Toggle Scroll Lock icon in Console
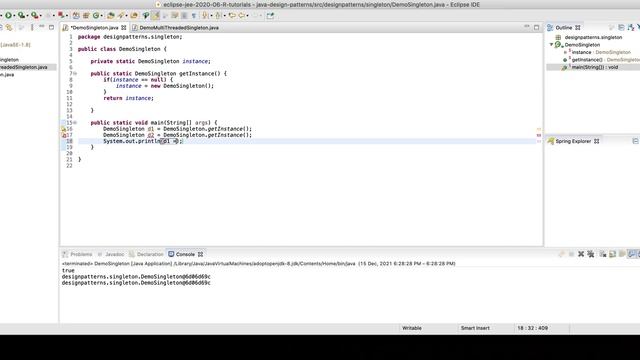Viewport: 640px width, 360px height. point(612,254)
